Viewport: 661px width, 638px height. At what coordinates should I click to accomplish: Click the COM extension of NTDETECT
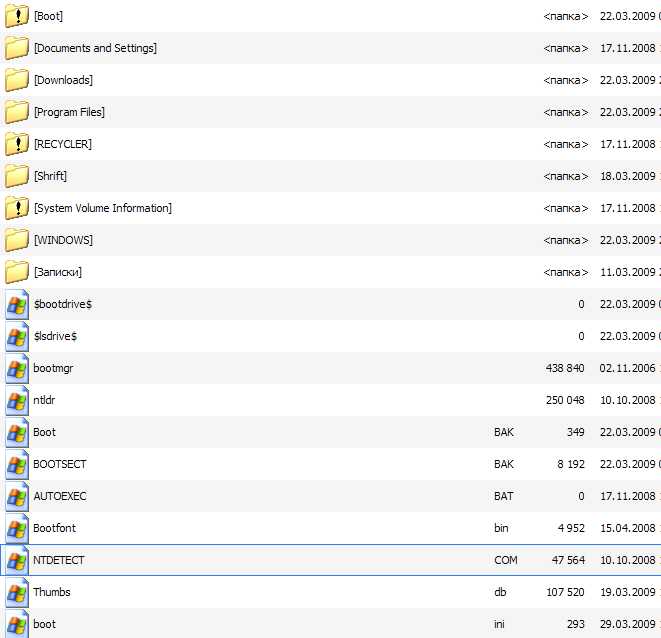(506, 561)
